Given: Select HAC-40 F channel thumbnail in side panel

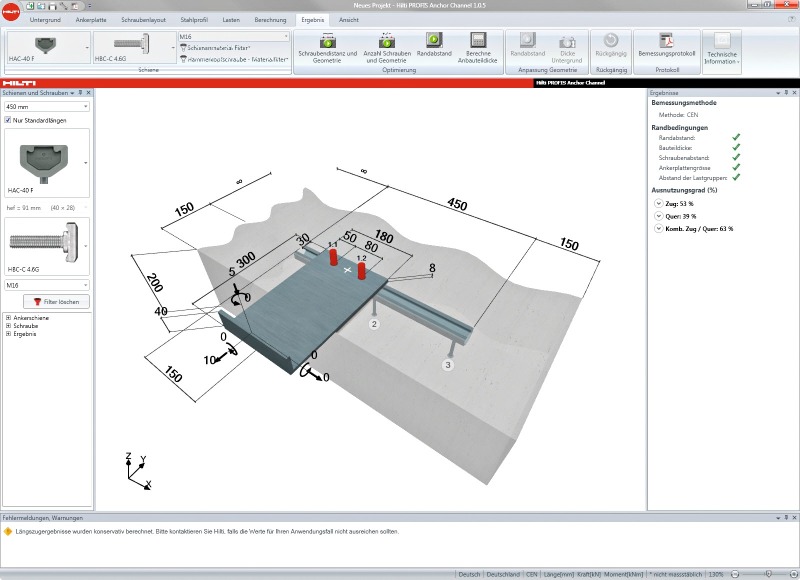Looking at the screenshot, I should 44,163.
